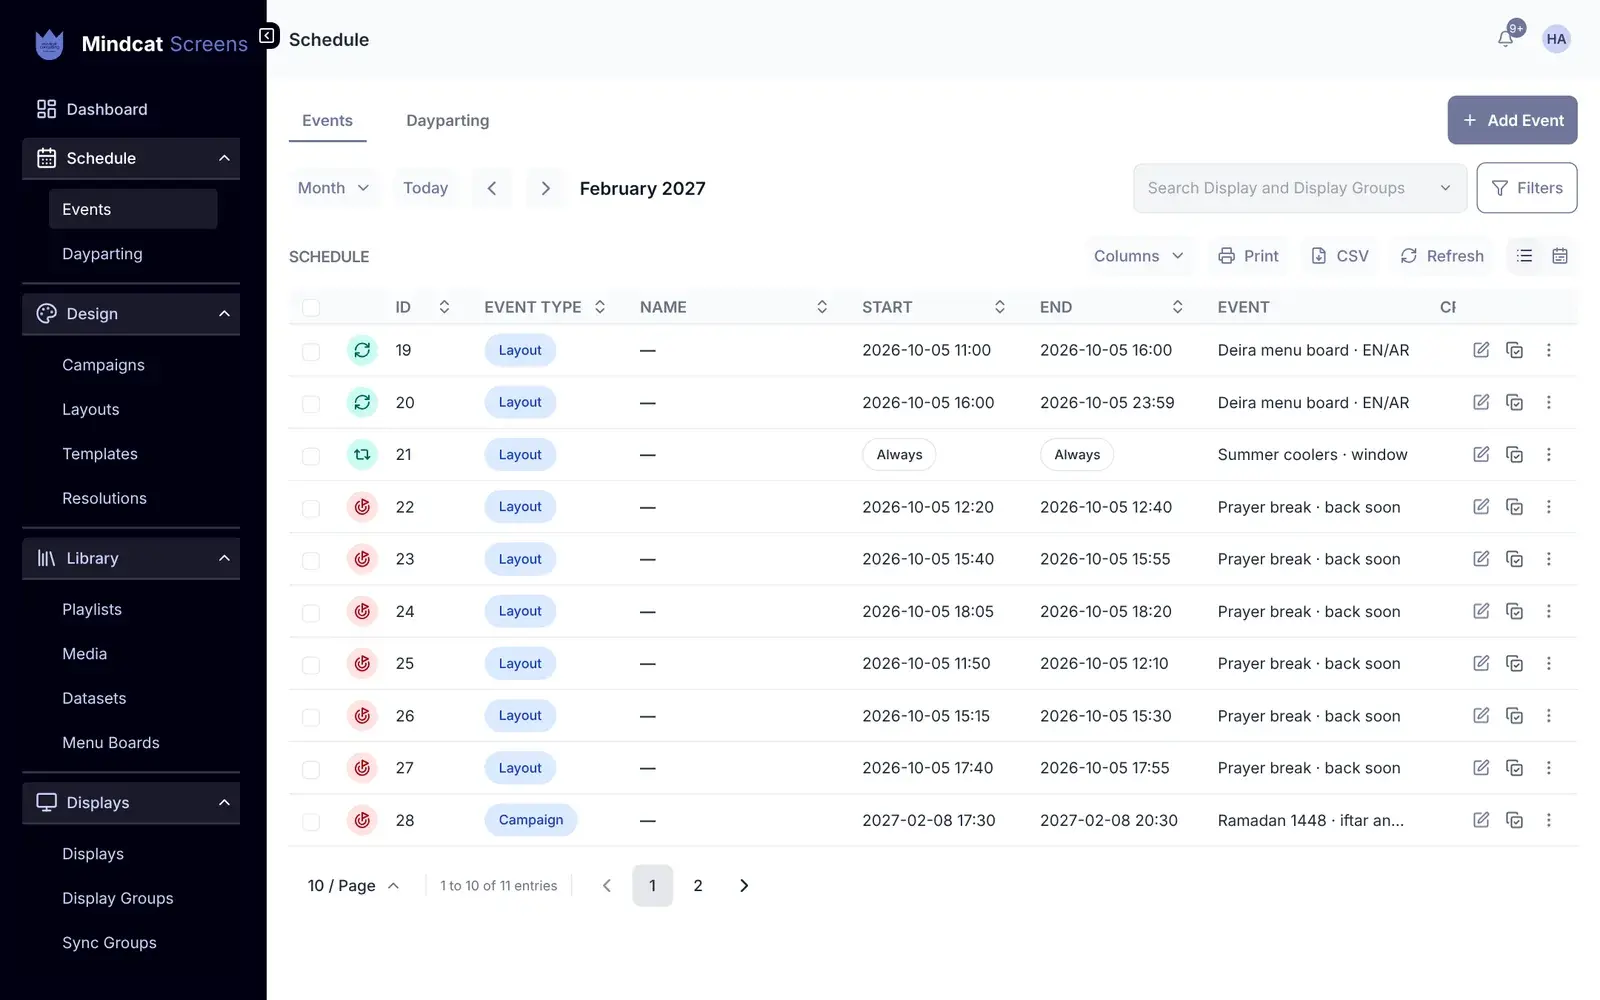Export the schedule as CSV
The image size is (1600, 1000).
[1340, 256]
